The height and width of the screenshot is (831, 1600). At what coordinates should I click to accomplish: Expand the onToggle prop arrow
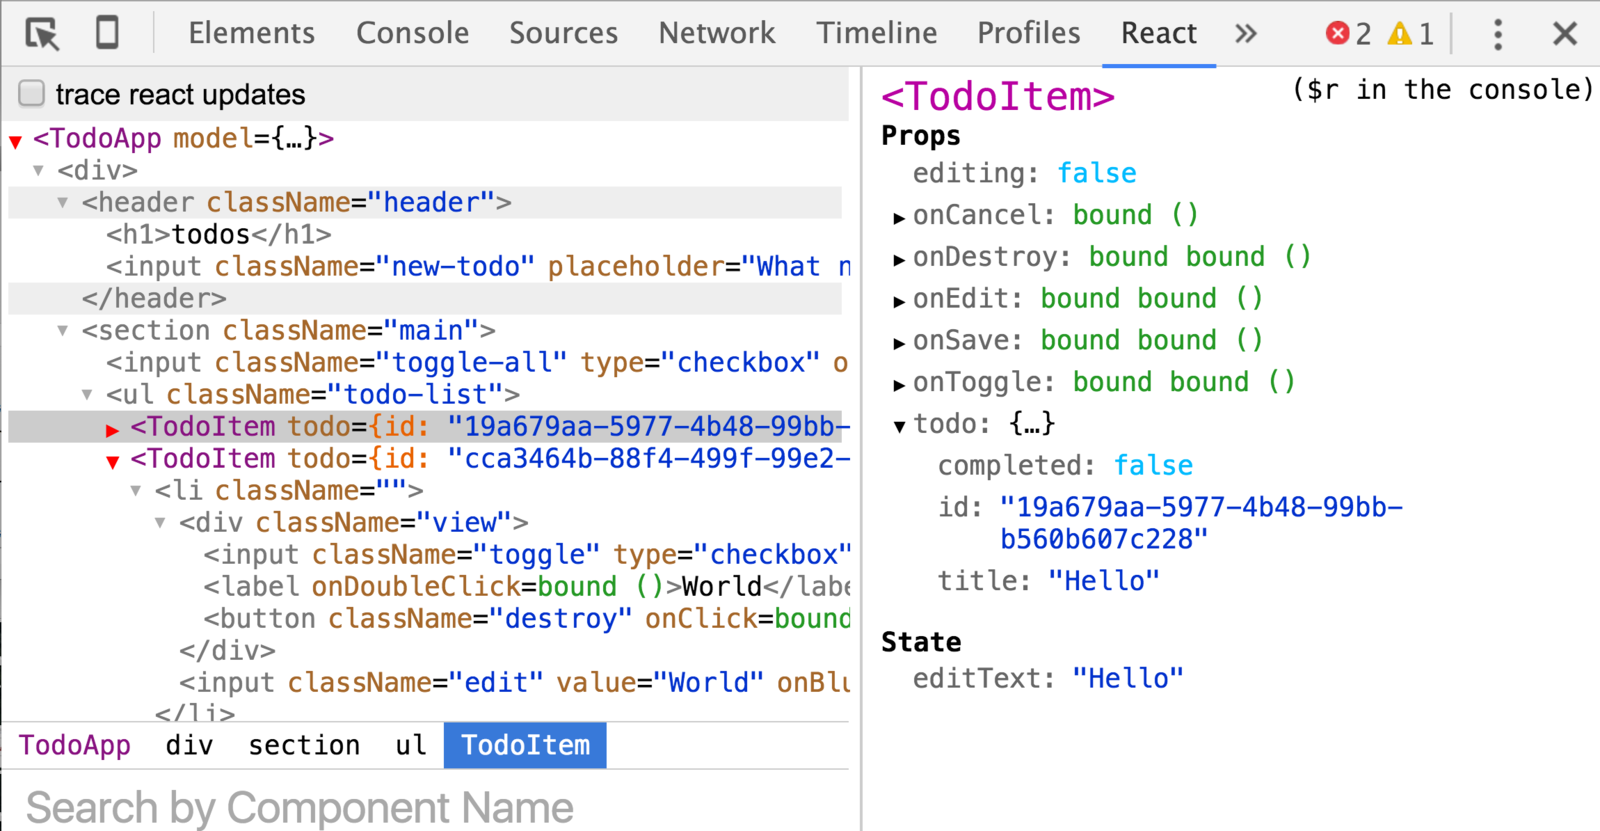coord(899,385)
